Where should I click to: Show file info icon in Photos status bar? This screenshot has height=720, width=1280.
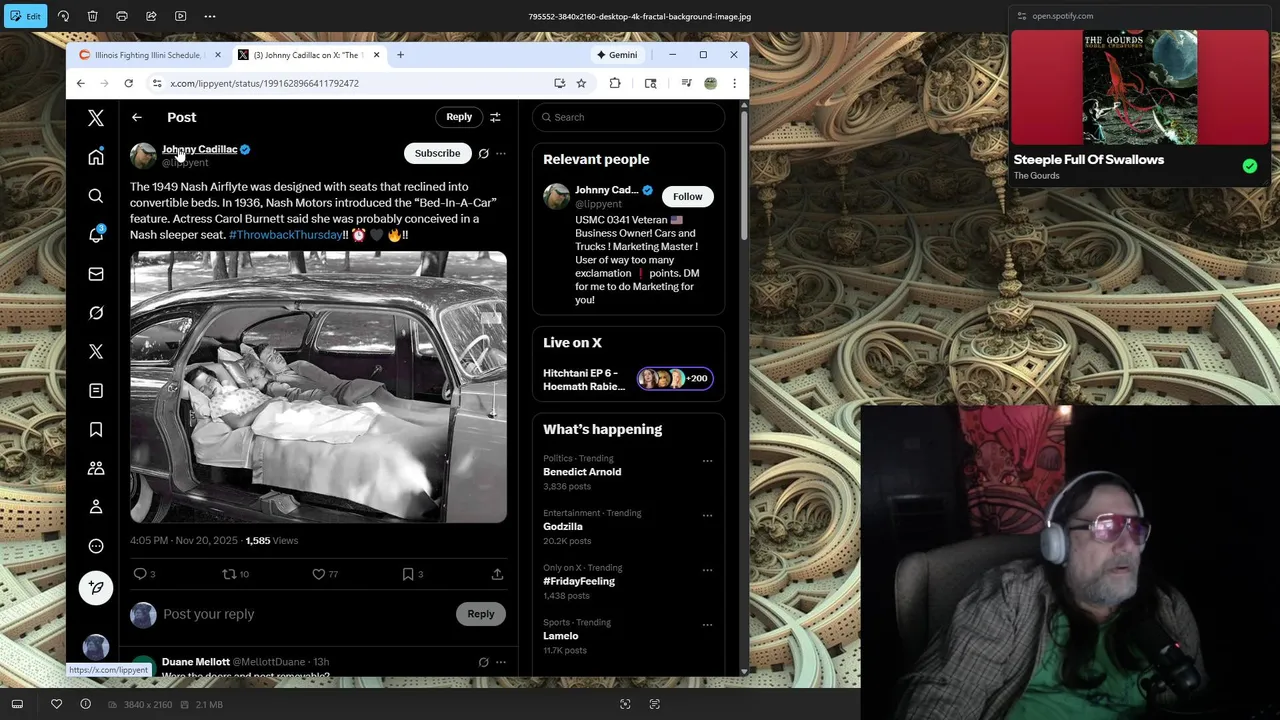point(85,704)
